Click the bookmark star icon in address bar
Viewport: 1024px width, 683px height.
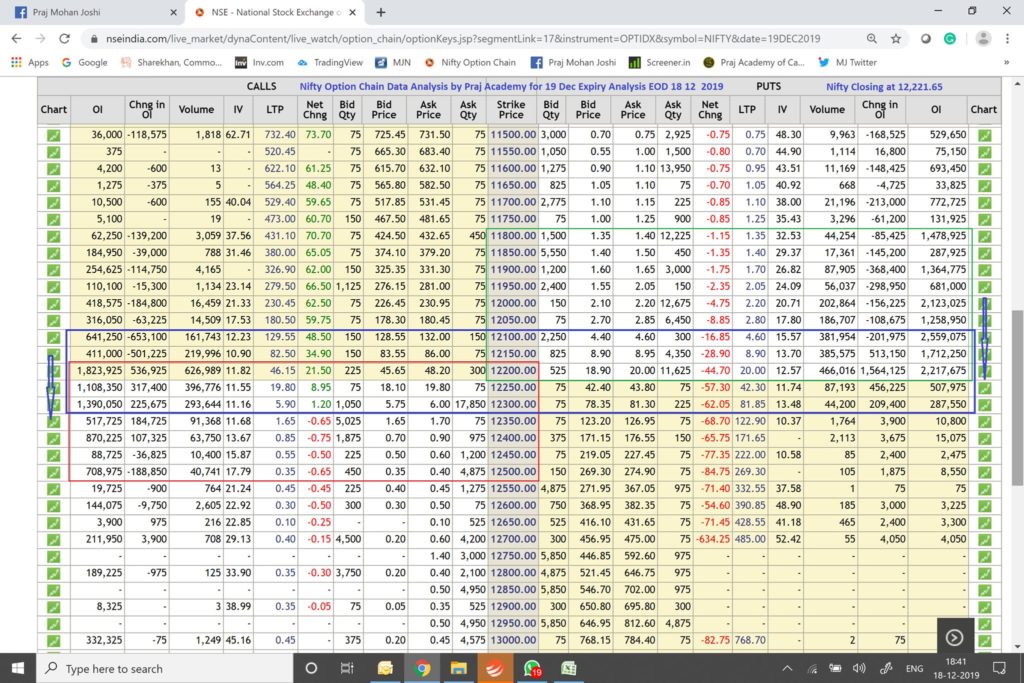tap(896, 38)
